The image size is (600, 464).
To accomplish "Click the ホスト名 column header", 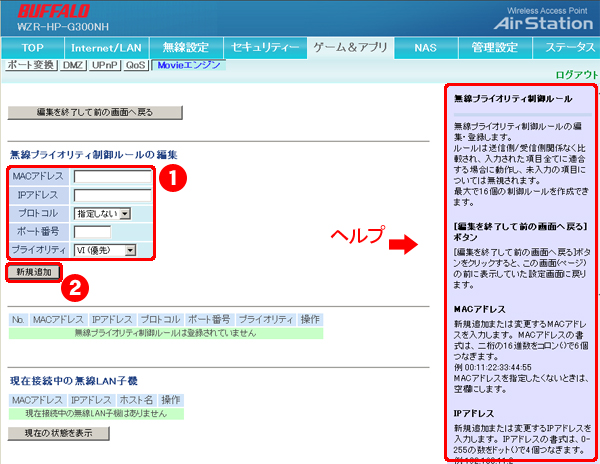I will (x=137, y=400).
